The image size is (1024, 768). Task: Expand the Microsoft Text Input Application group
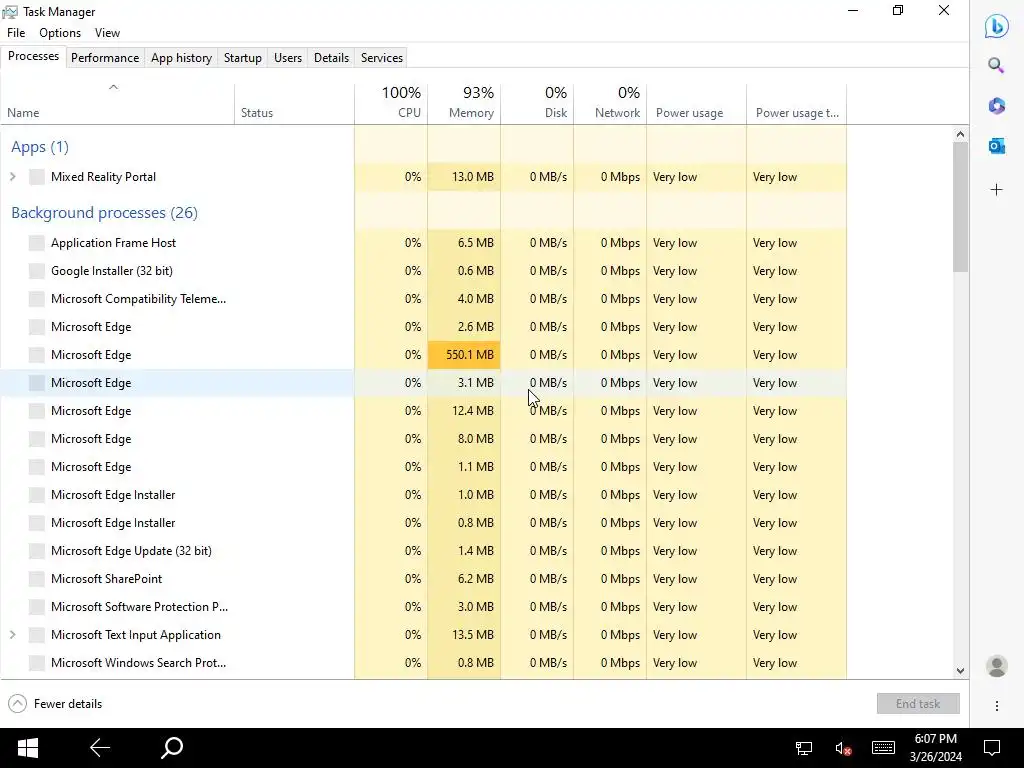pyautogui.click(x=12, y=635)
